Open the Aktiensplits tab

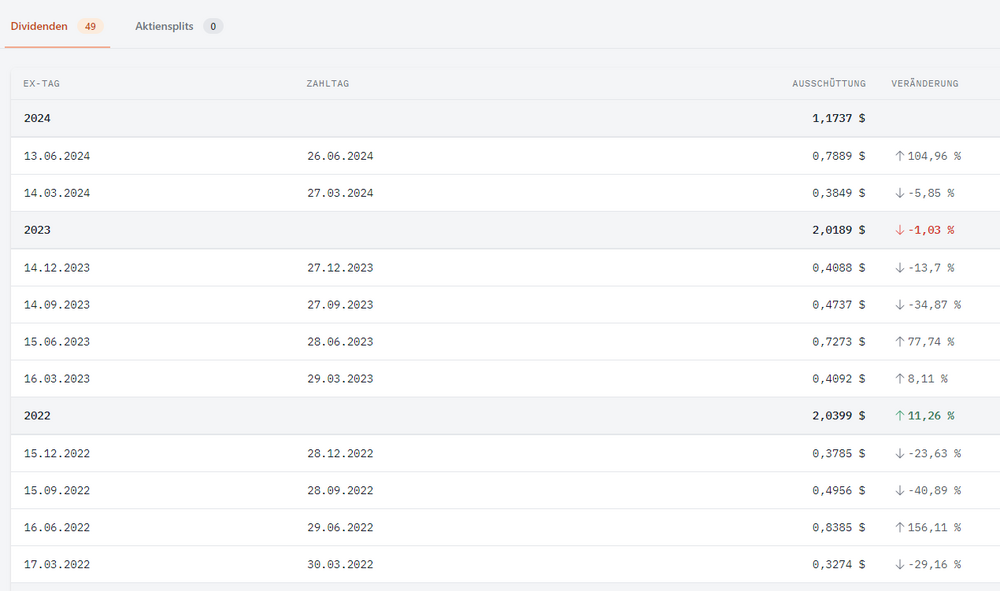click(x=164, y=26)
